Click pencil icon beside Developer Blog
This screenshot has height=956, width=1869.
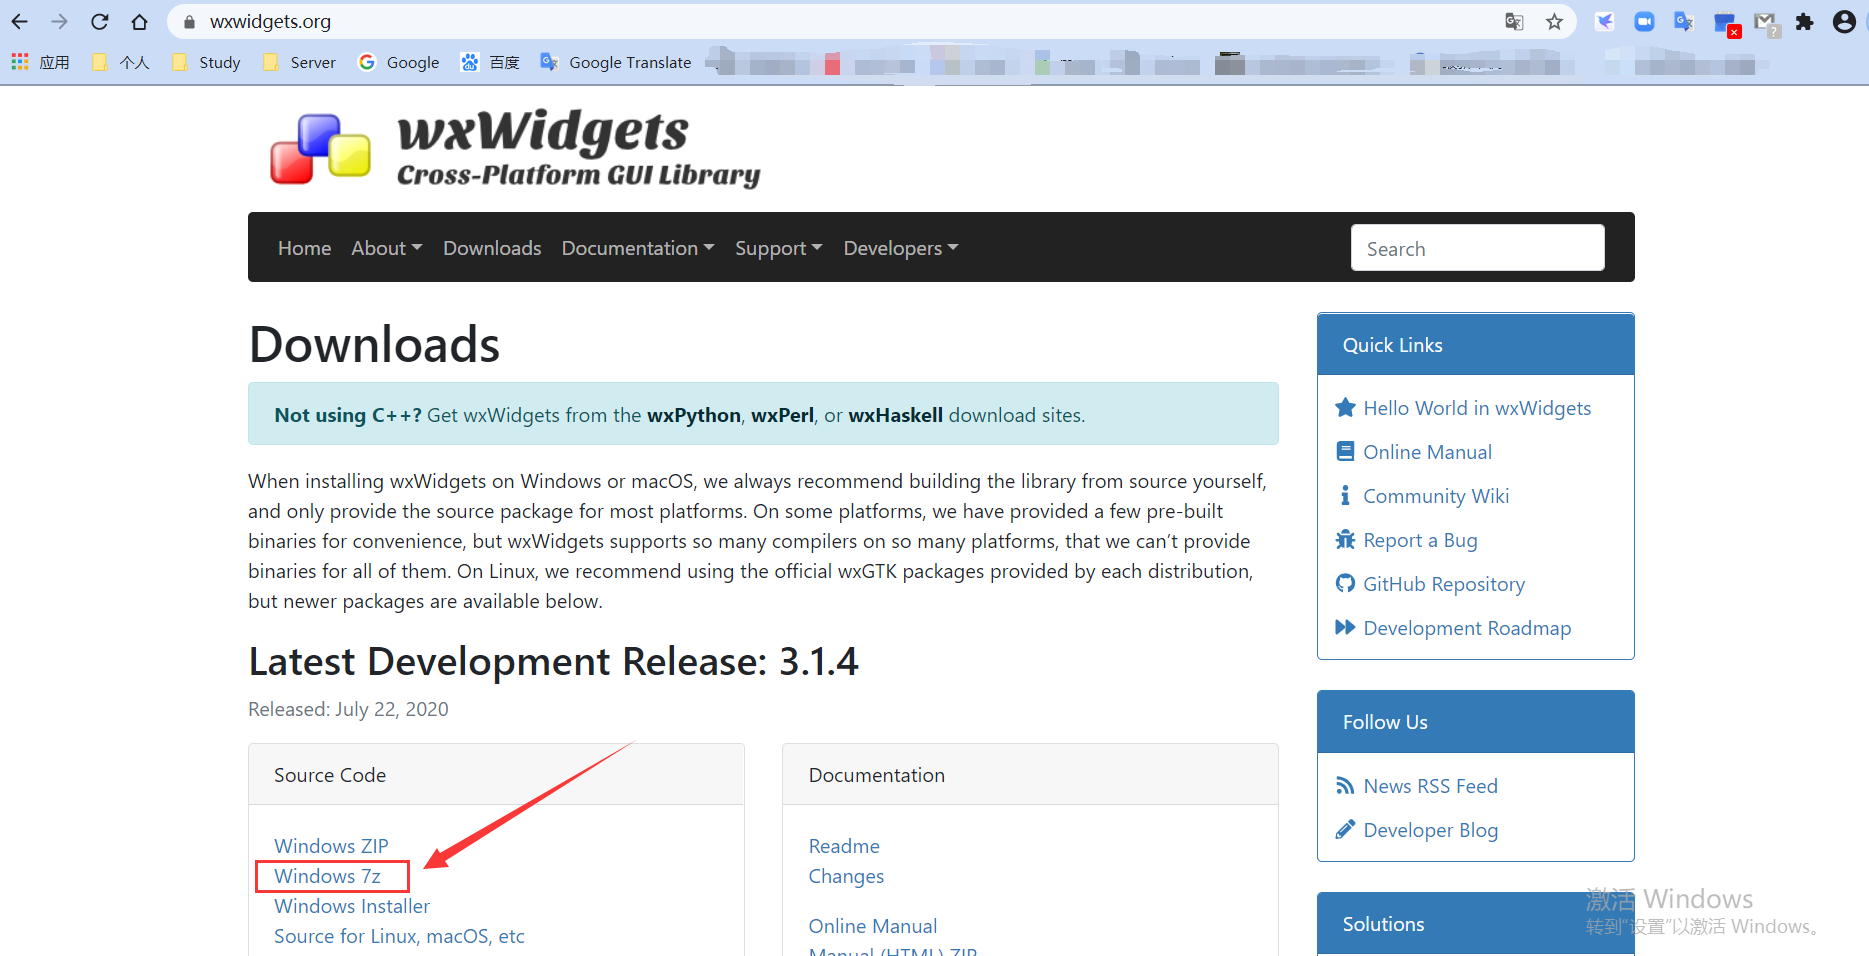click(1345, 829)
